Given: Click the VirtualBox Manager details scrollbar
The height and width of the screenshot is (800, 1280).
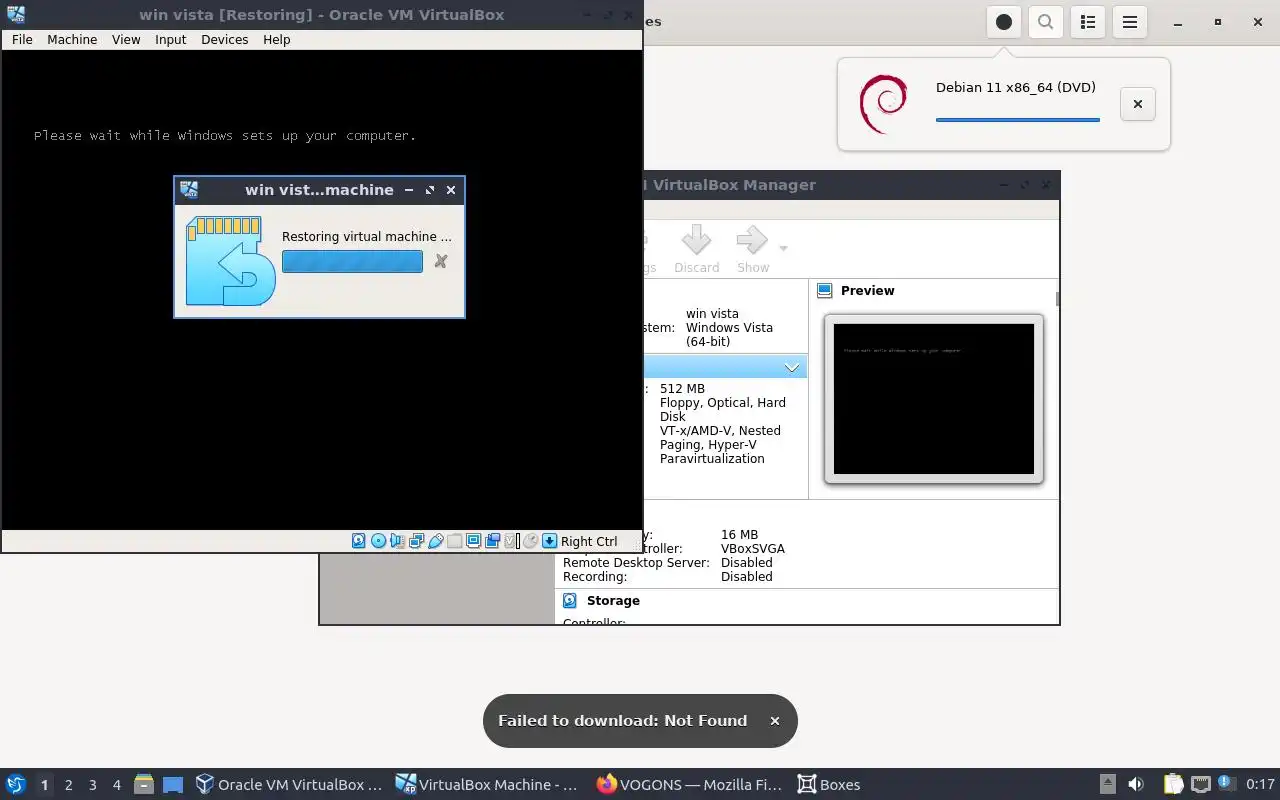Looking at the screenshot, I should coord(1057,298).
